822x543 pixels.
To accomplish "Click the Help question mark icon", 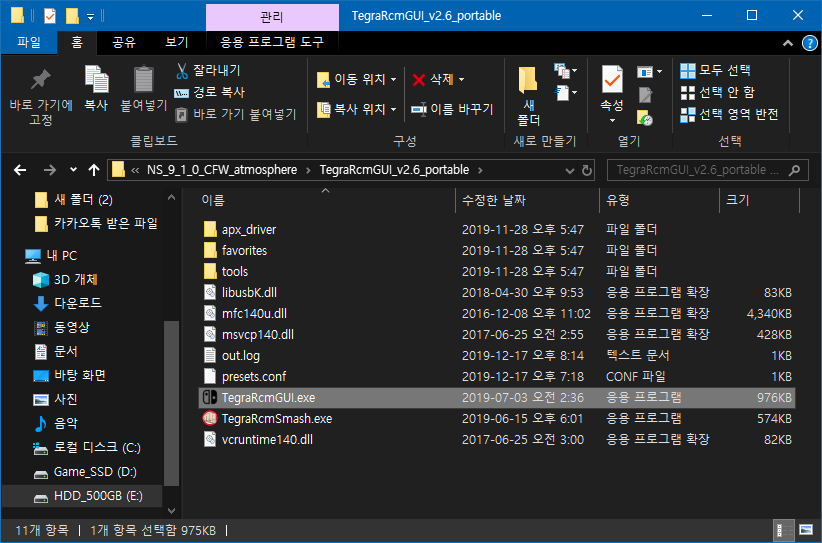I will [x=809, y=43].
